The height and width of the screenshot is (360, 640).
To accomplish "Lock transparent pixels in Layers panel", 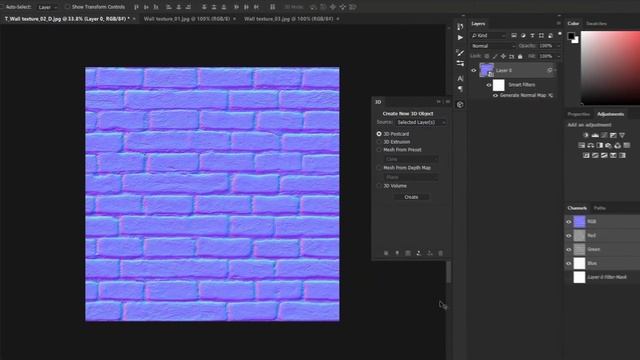I will [x=487, y=56].
